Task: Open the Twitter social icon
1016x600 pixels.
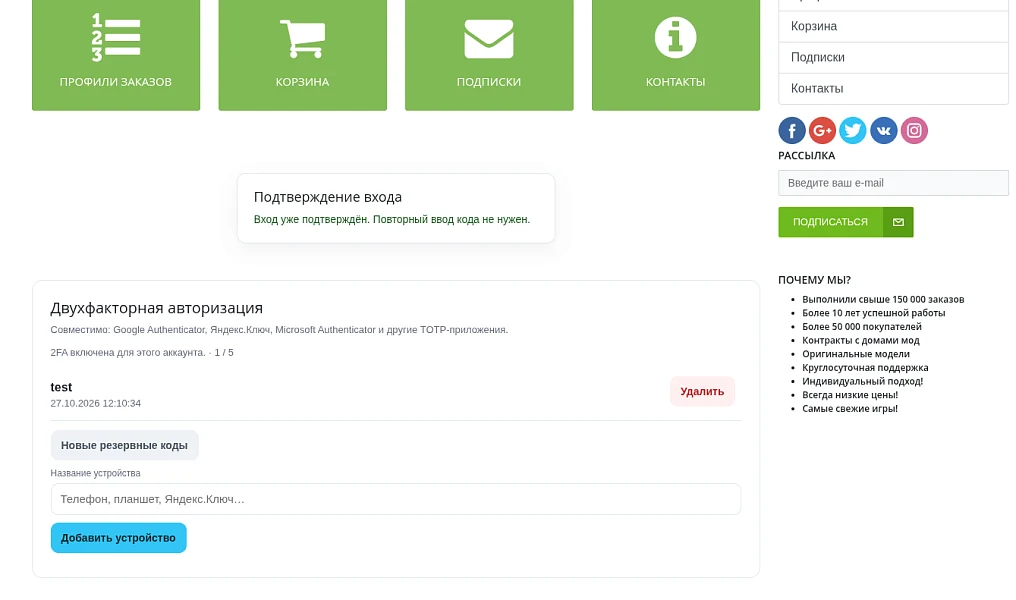Action: click(853, 131)
